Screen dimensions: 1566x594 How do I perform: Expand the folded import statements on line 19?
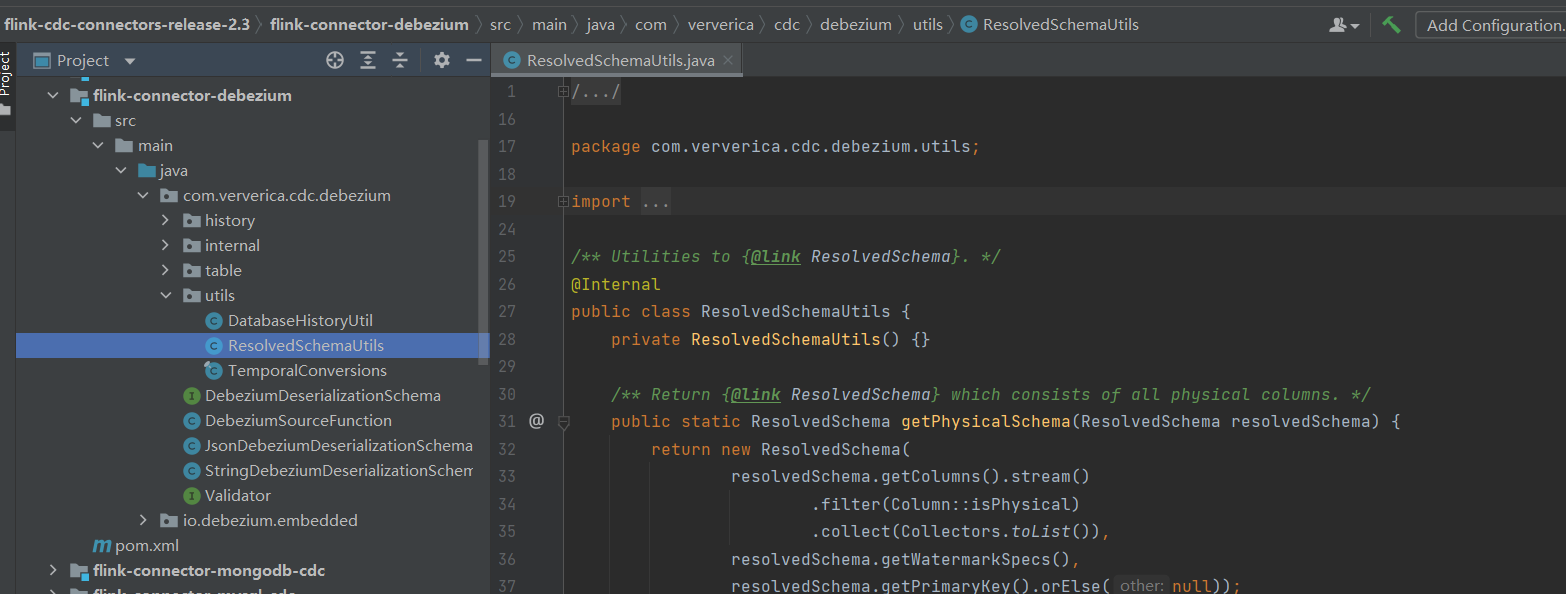point(562,201)
